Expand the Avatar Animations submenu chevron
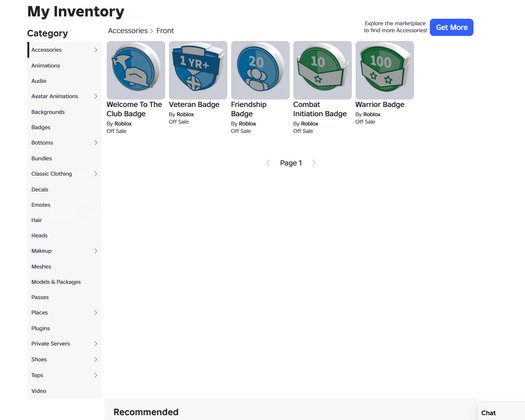525x420 pixels. 96,96
